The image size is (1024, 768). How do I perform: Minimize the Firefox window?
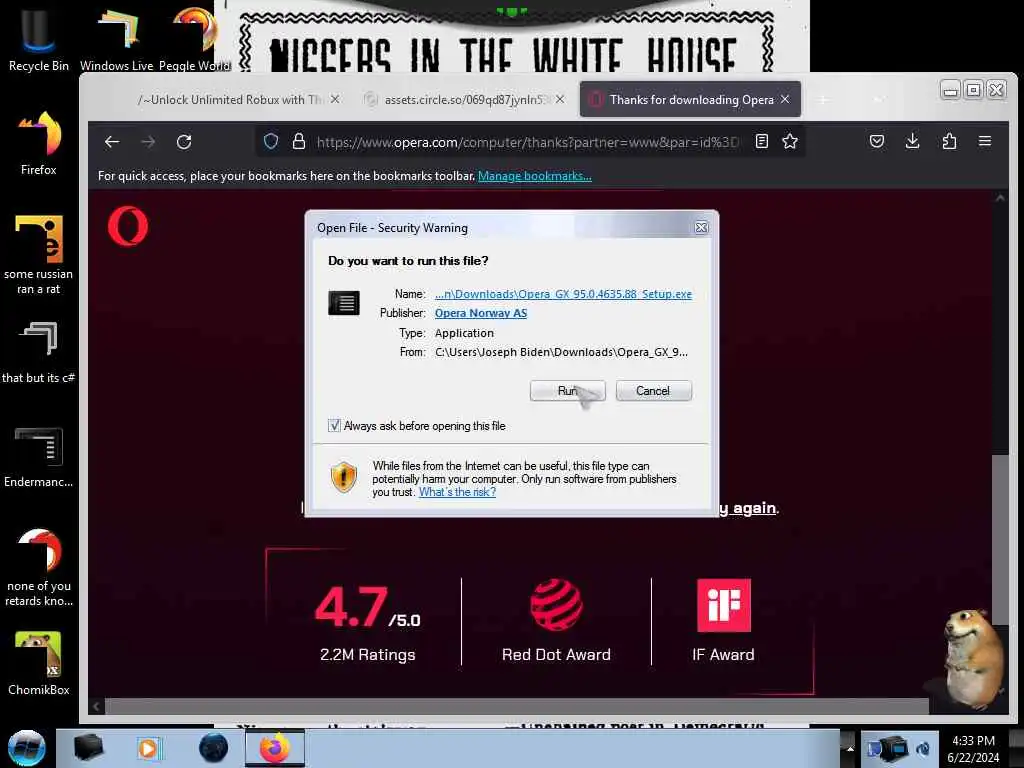[951, 90]
